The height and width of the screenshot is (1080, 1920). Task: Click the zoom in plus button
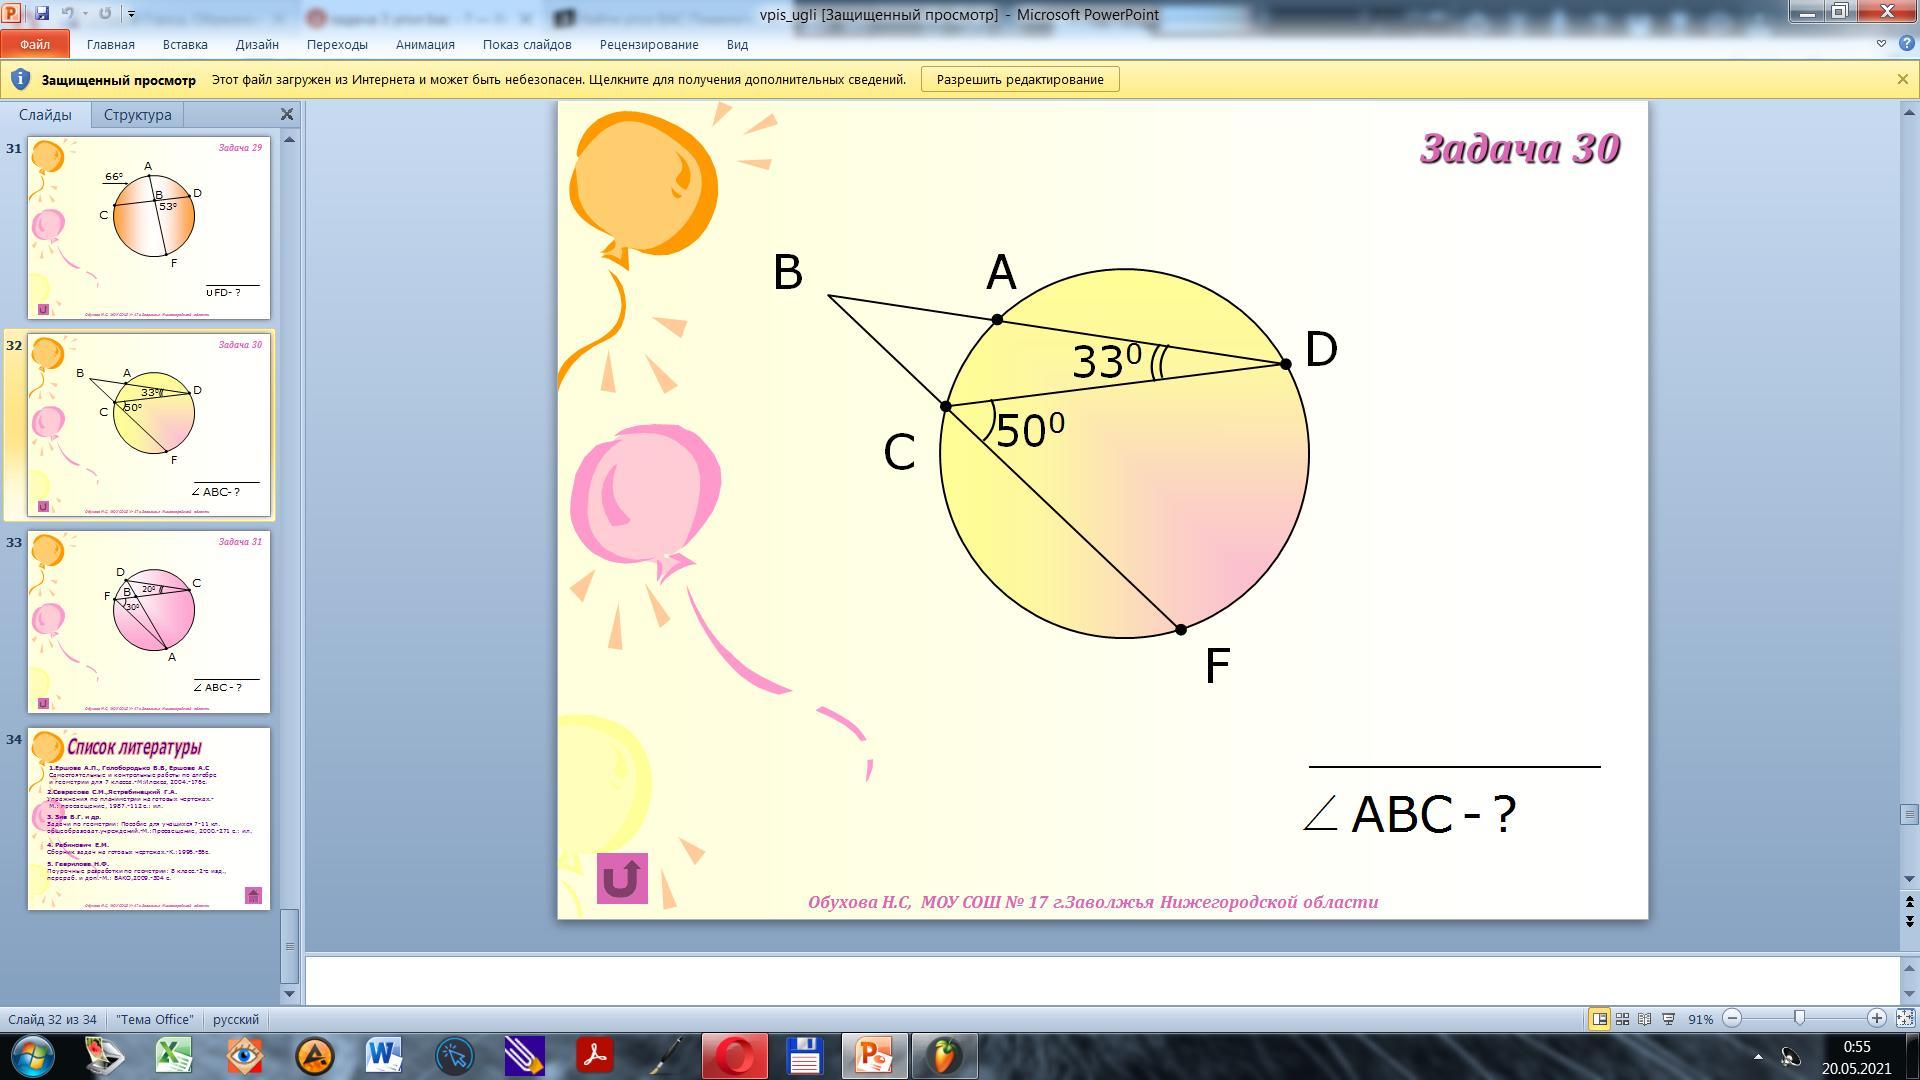point(1876,1019)
